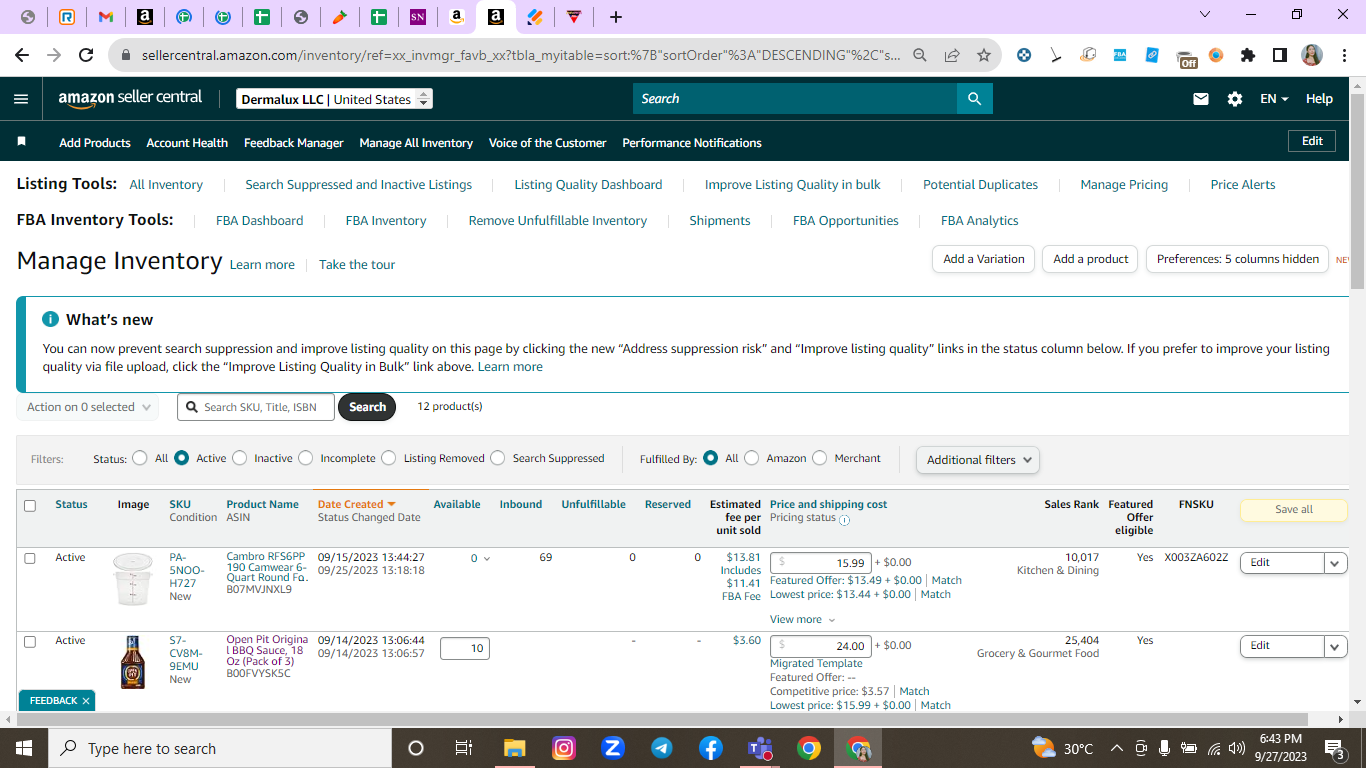Tick the checkbox for the Open Pit BBQ Sauce row
Viewport: 1366px width, 768px height.
pyautogui.click(x=30, y=642)
